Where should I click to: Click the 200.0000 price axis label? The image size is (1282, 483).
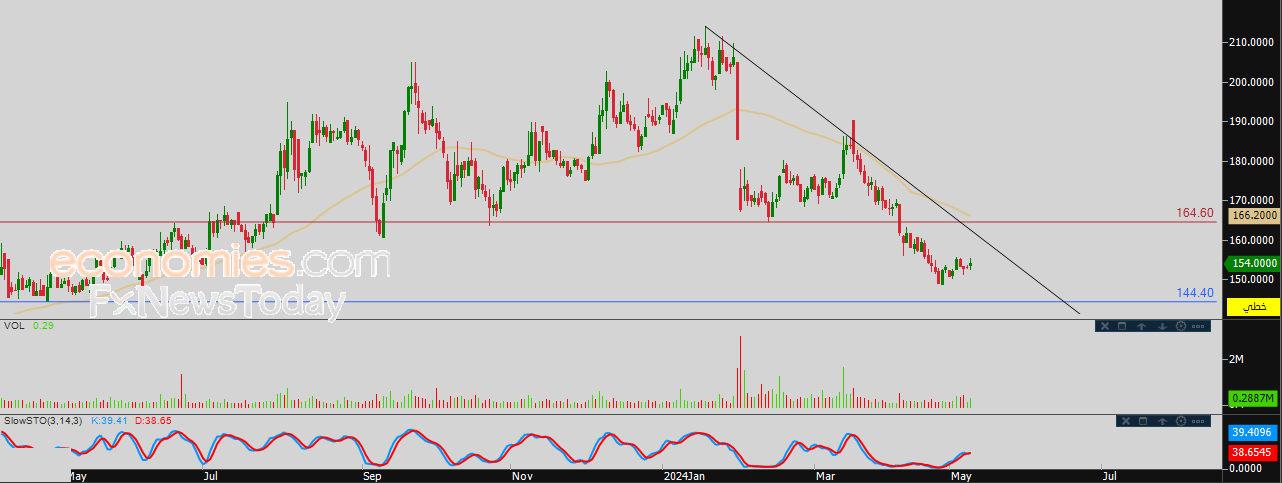coord(1252,82)
